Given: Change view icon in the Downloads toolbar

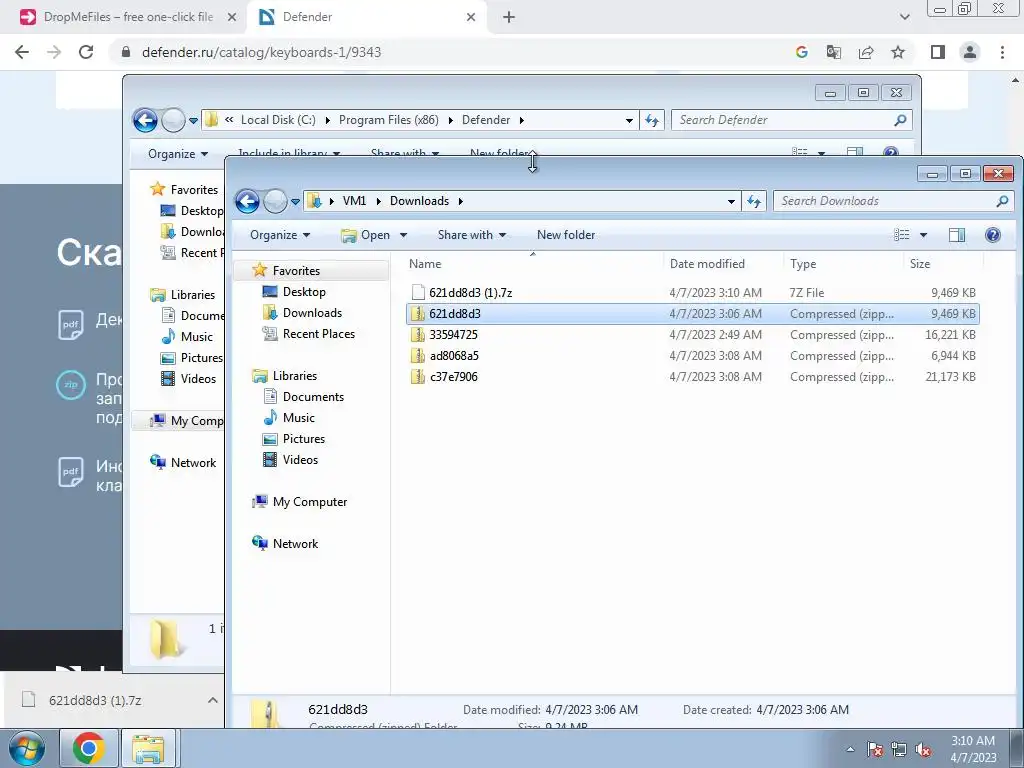Looking at the screenshot, I should (x=902, y=235).
